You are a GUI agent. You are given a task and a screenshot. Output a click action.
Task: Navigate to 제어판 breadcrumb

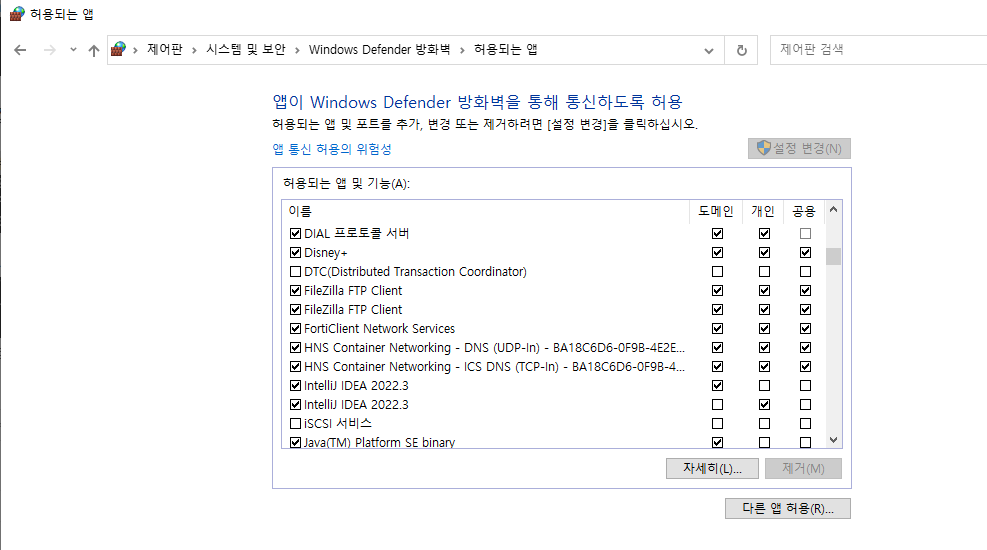(165, 49)
